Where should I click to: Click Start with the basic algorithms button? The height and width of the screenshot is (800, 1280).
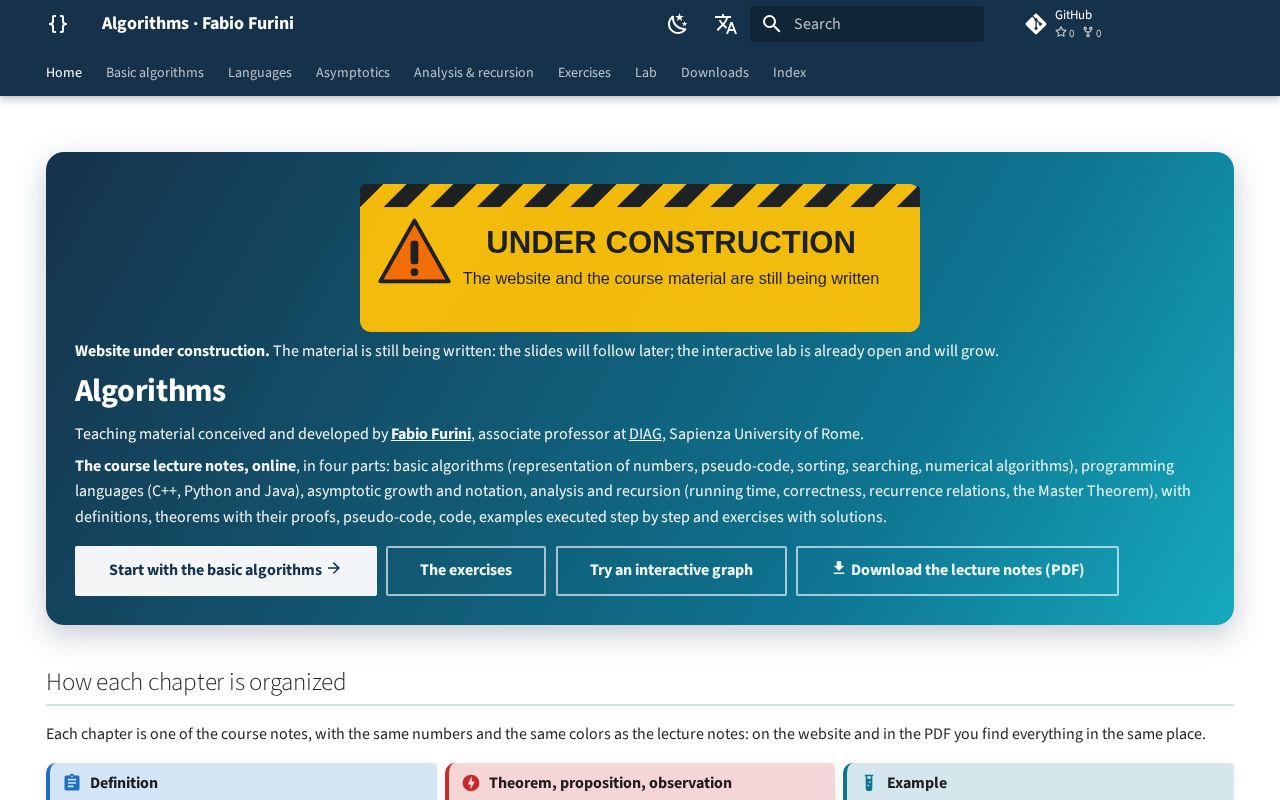pyautogui.click(x=226, y=571)
